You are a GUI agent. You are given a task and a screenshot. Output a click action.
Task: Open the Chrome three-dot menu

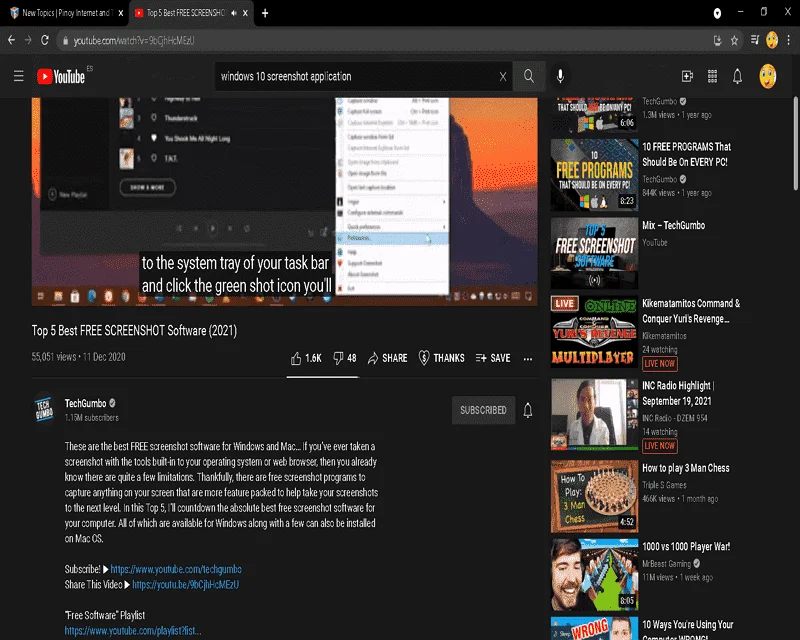tap(789, 40)
